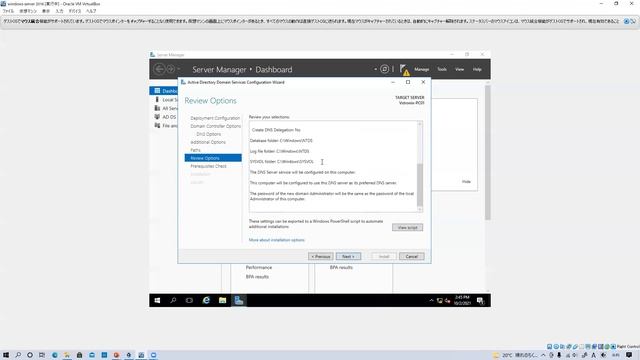Click guest taskbar search magnifier icon
Image resolution: width=640 pixels, height=360 pixels.
[173, 300]
